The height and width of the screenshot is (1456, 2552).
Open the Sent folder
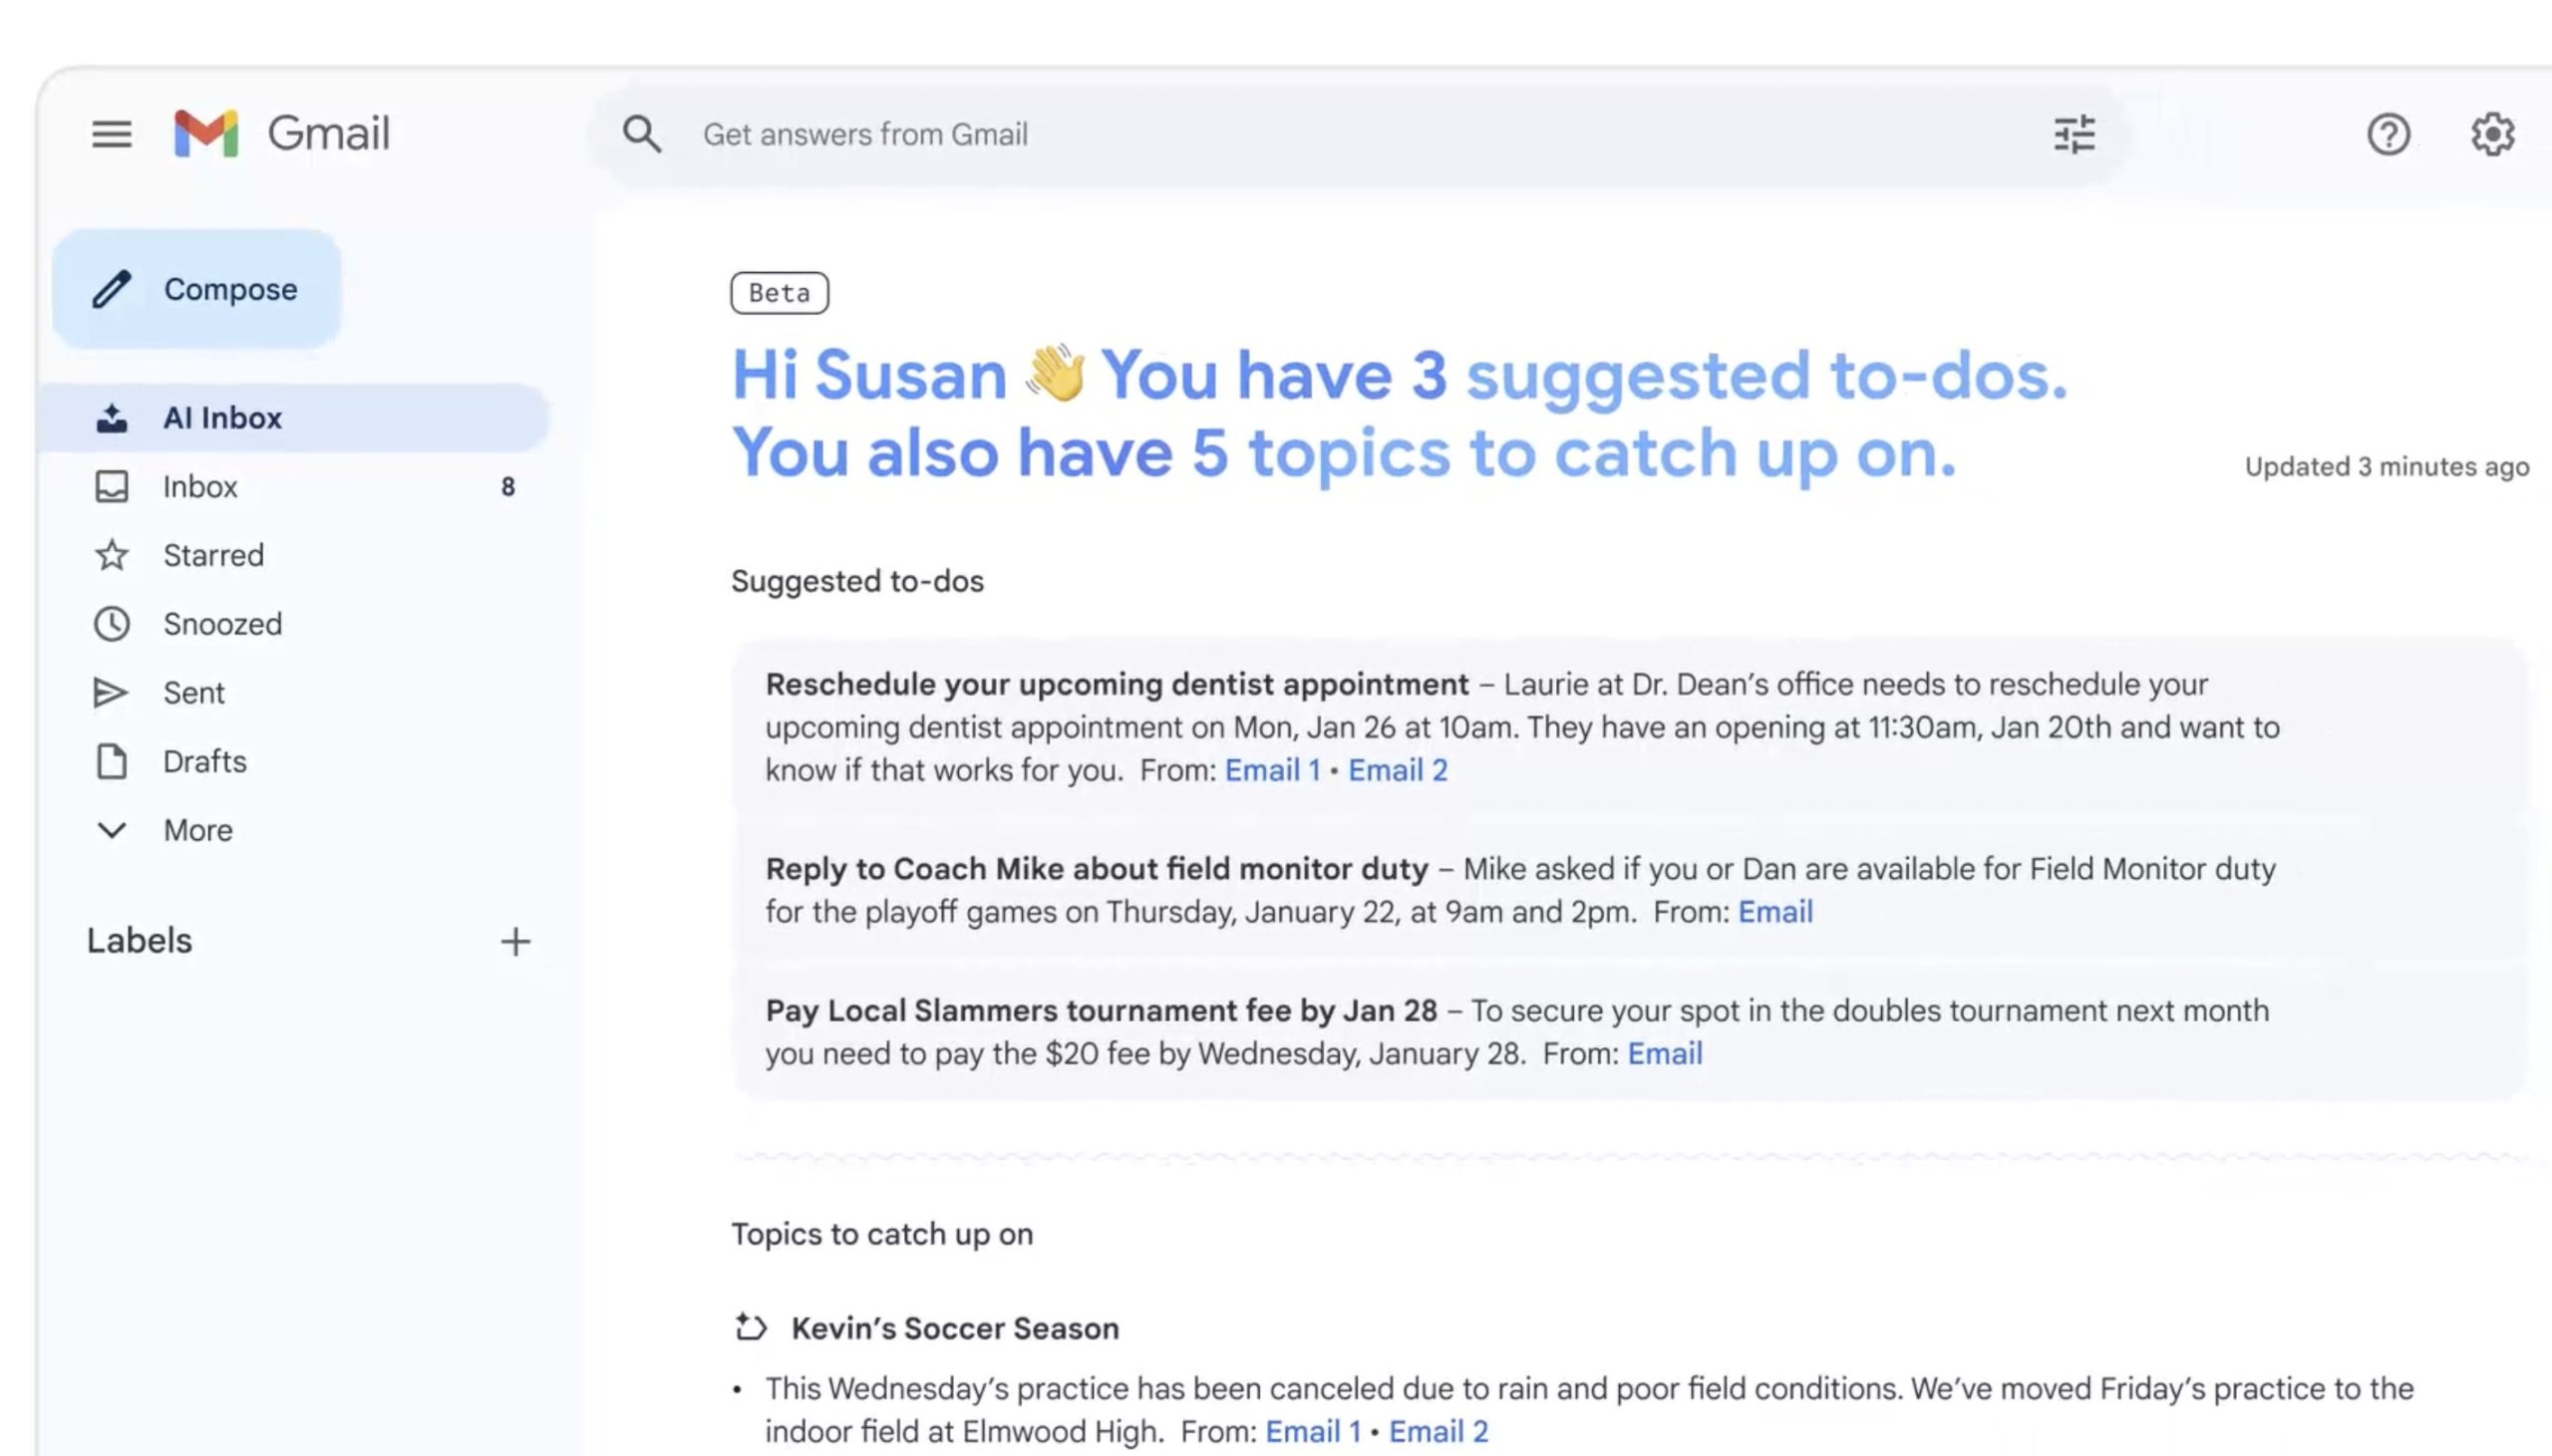click(x=194, y=693)
